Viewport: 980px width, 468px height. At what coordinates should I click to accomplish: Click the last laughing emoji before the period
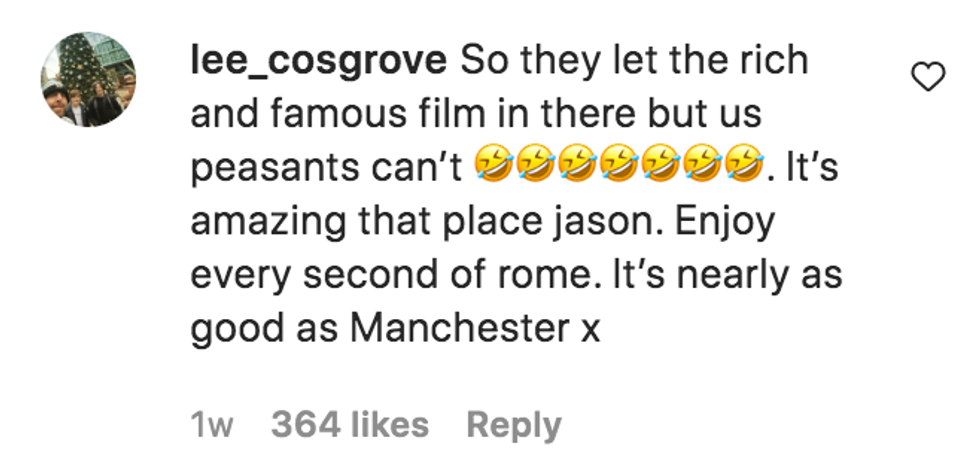click(745, 166)
